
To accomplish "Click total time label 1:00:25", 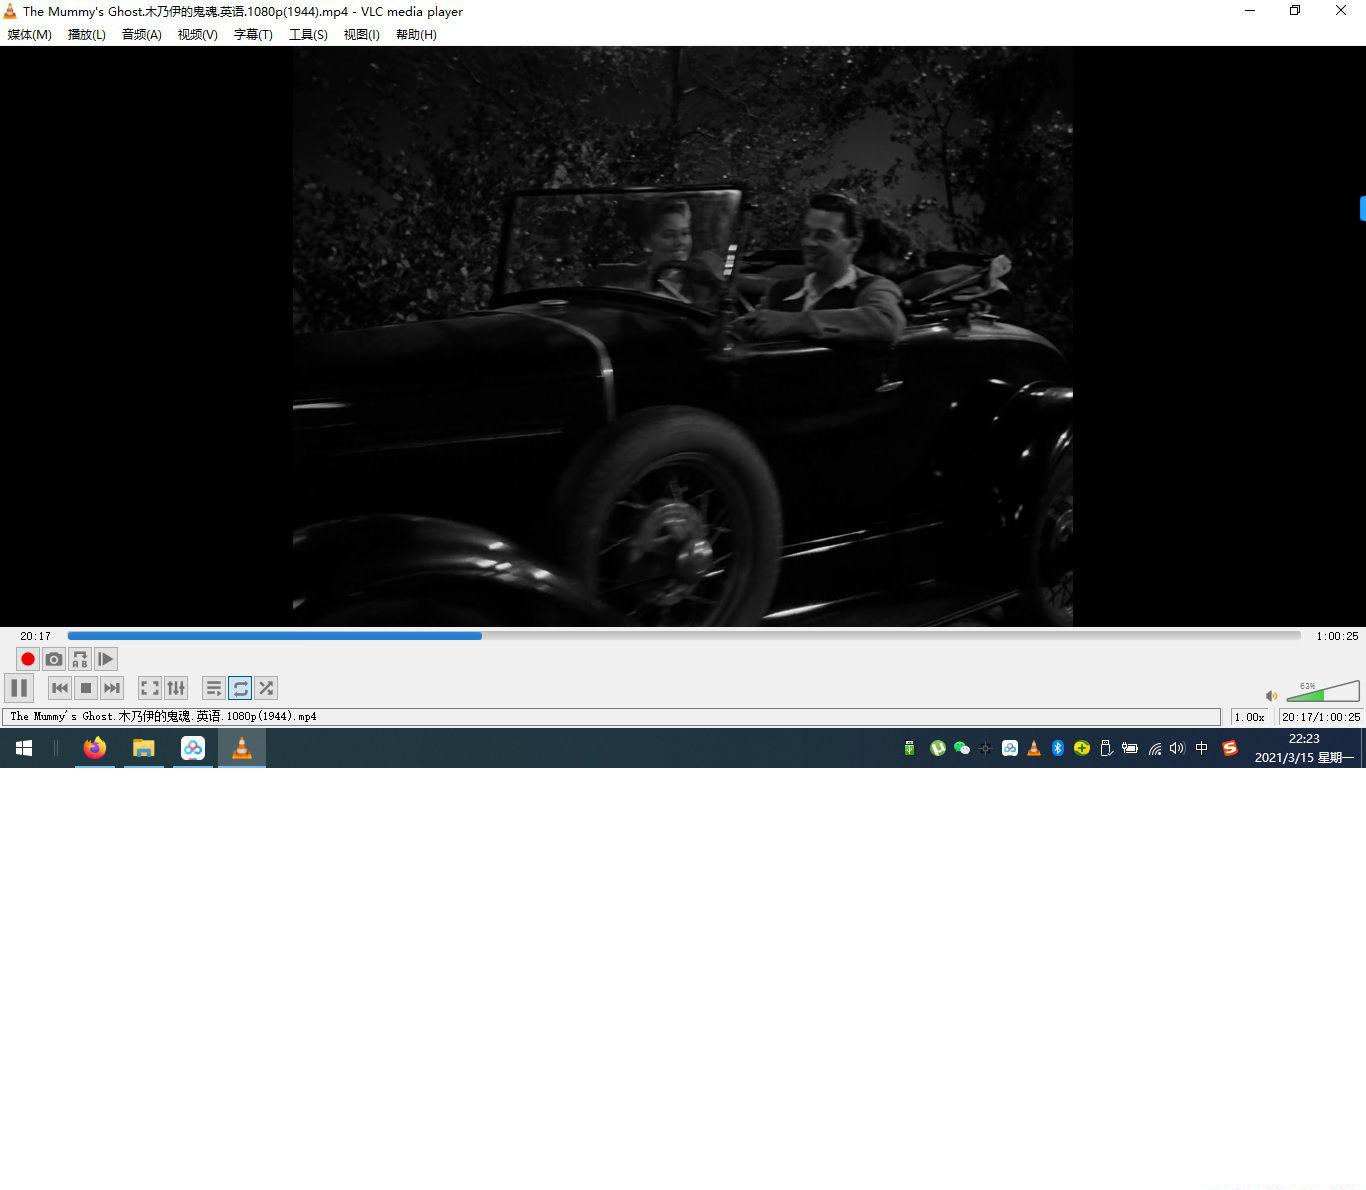I will [1337, 636].
